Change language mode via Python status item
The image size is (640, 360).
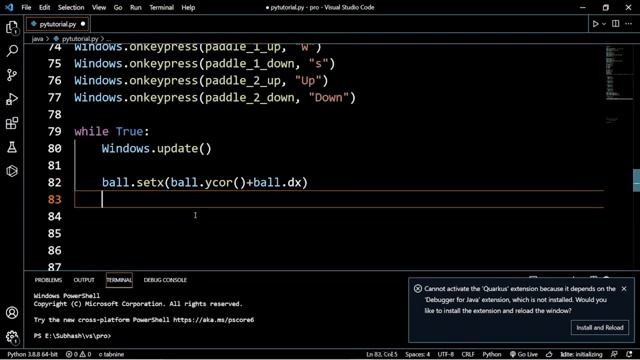(x=491, y=354)
